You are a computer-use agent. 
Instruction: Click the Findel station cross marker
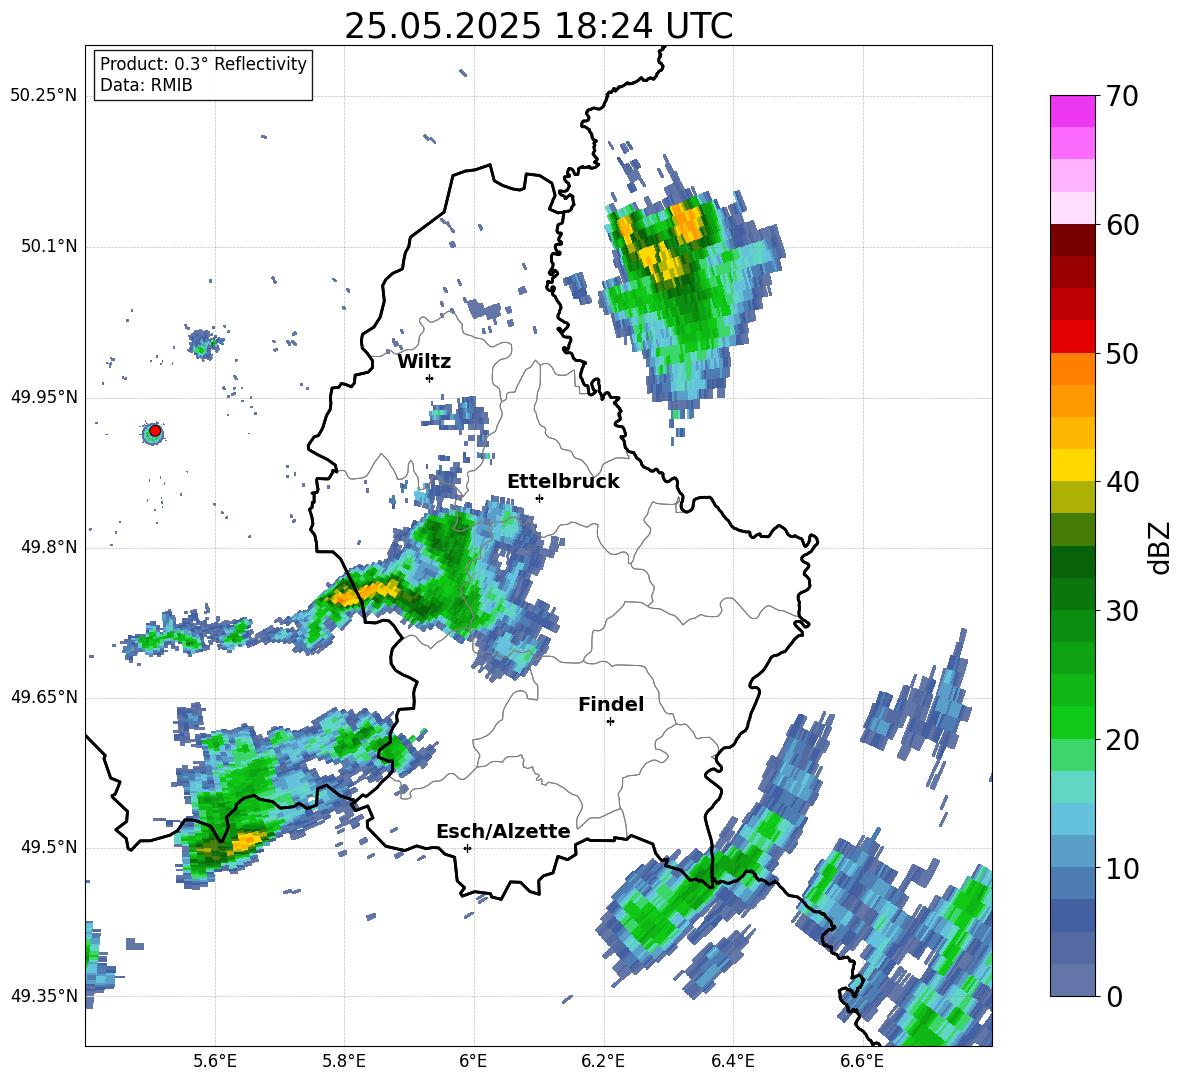[610, 722]
